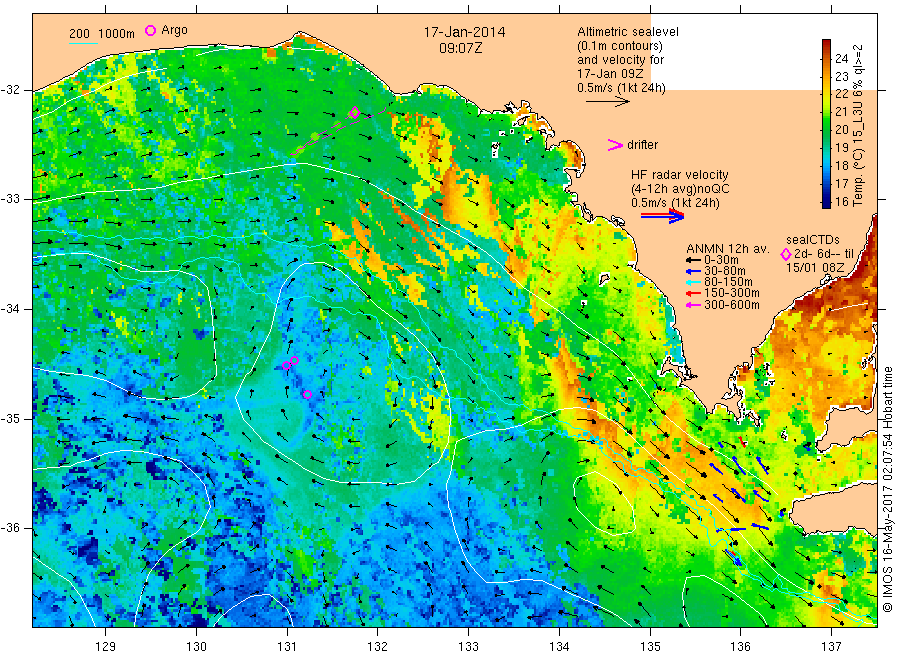Click the cyan 80-150m ANMN arrow symbol

pyautogui.click(x=693, y=282)
